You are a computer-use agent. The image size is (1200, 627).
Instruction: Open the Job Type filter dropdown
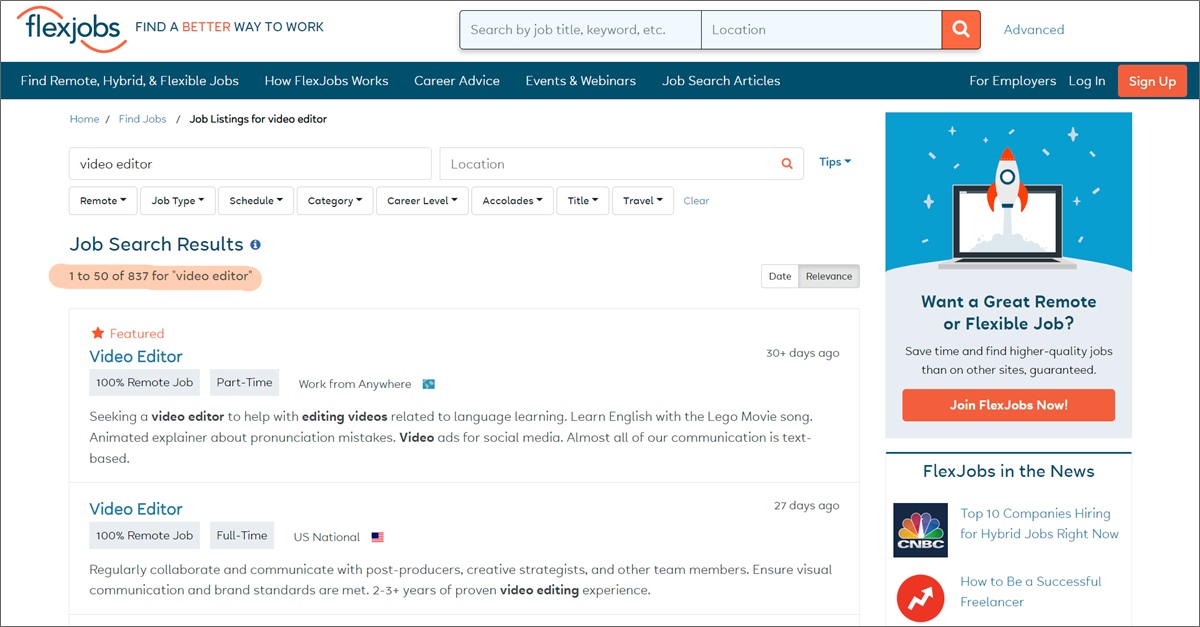click(177, 201)
